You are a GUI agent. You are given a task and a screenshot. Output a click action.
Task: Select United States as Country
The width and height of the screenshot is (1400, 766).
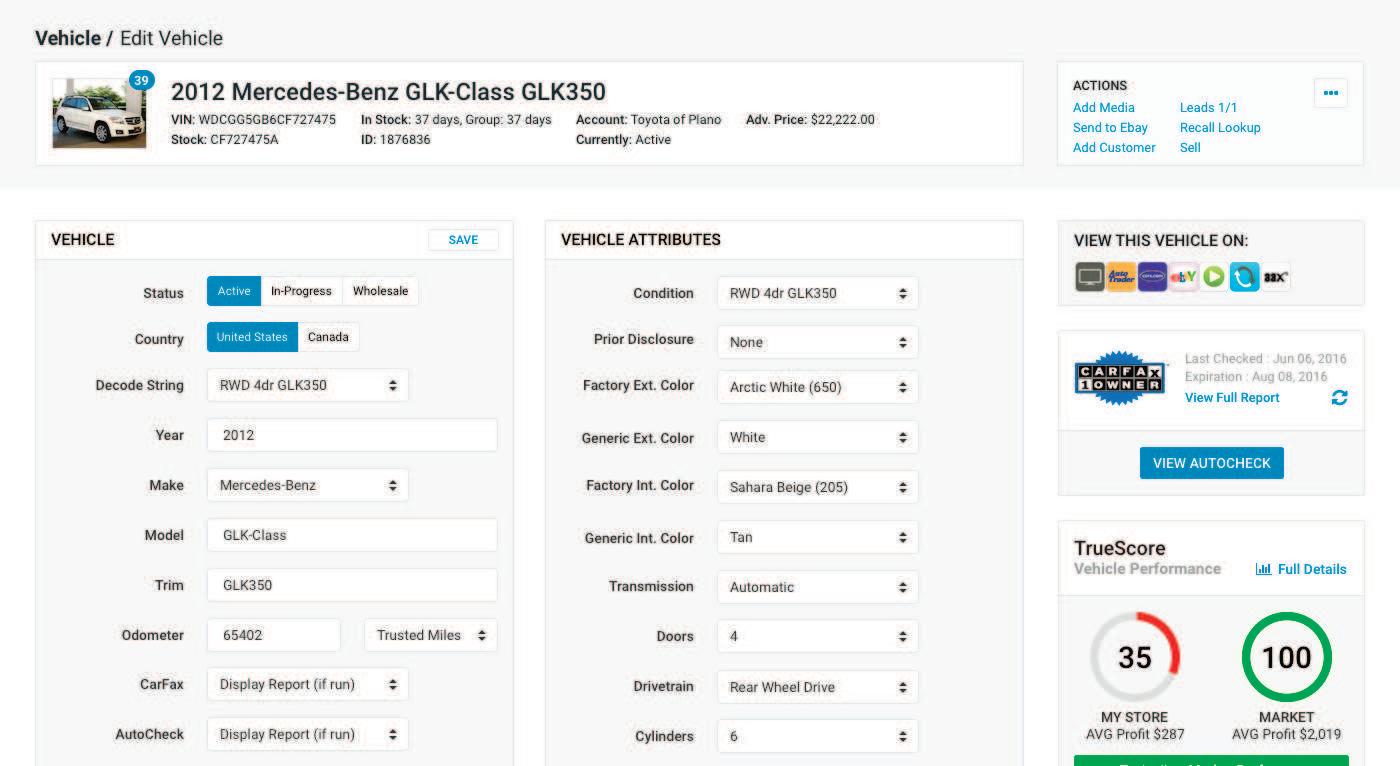click(252, 337)
